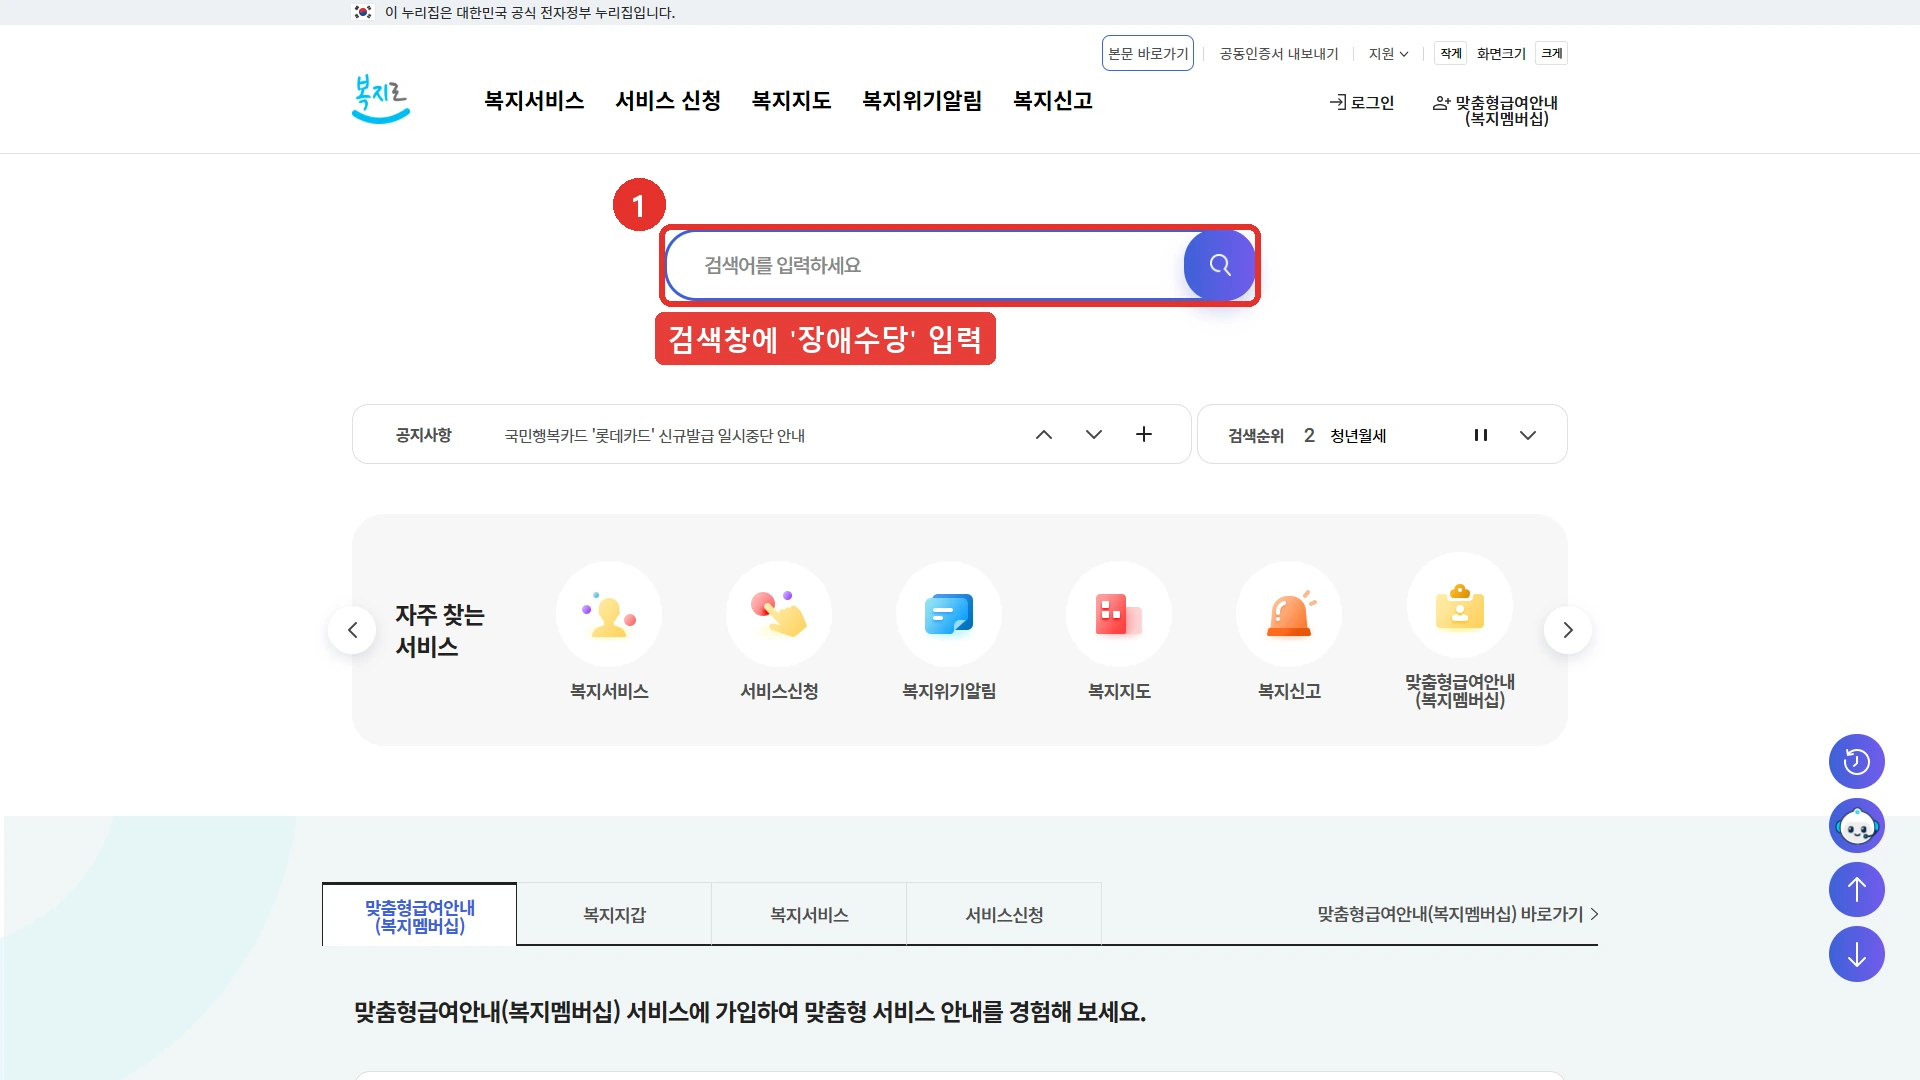The image size is (1920, 1080).
Task: Increase screen size with 크게 button
Action: pos(1552,54)
